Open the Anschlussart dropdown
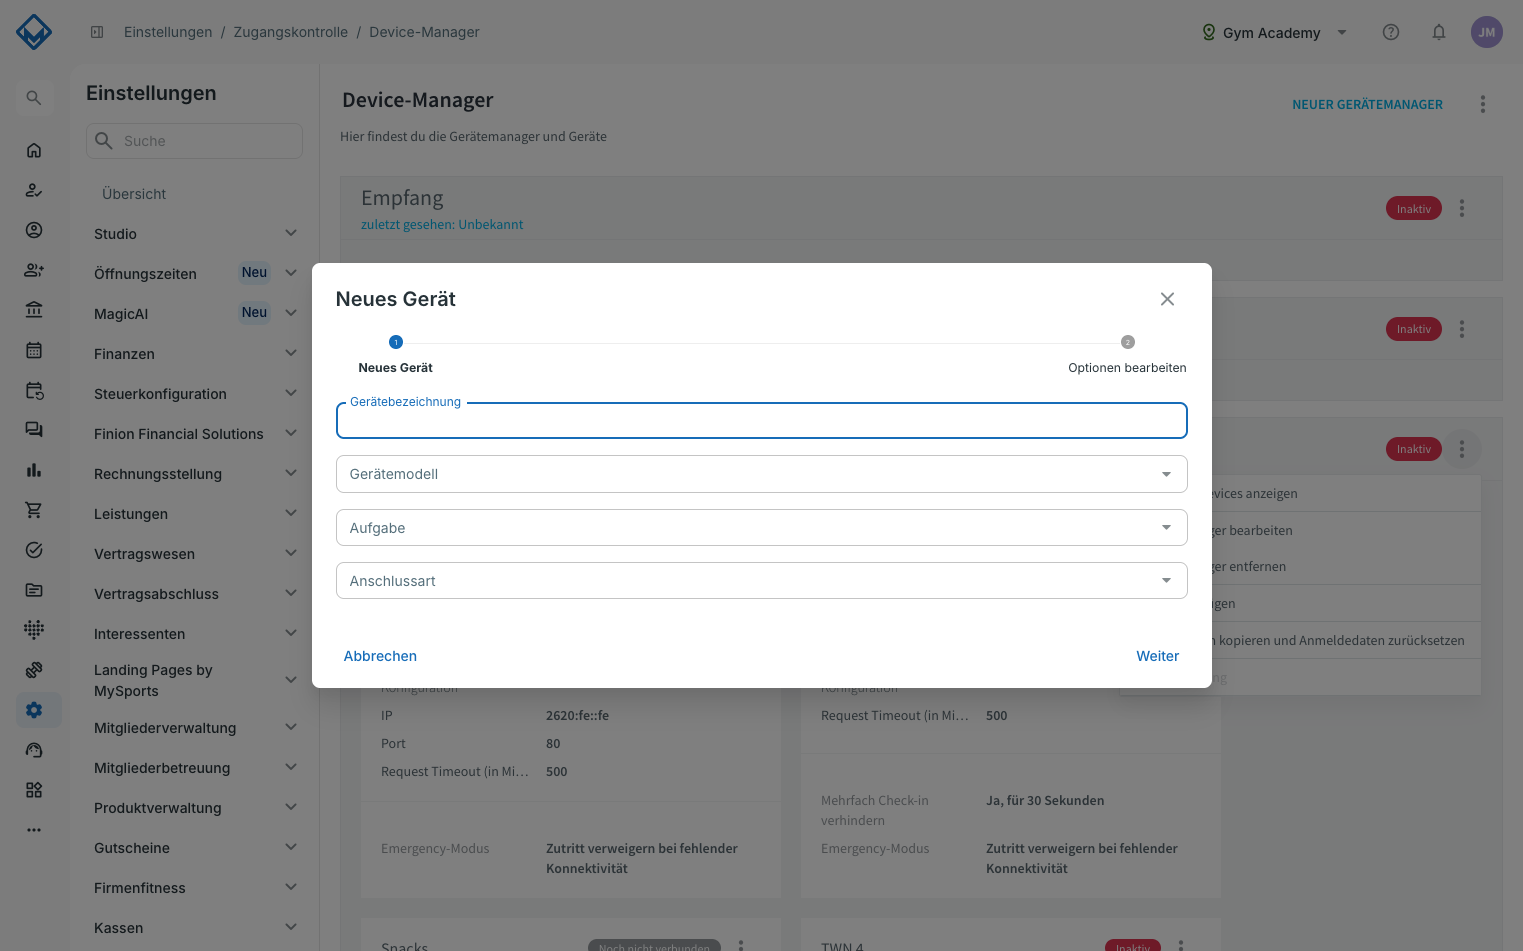Viewport: 1523px width, 951px height. (762, 581)
